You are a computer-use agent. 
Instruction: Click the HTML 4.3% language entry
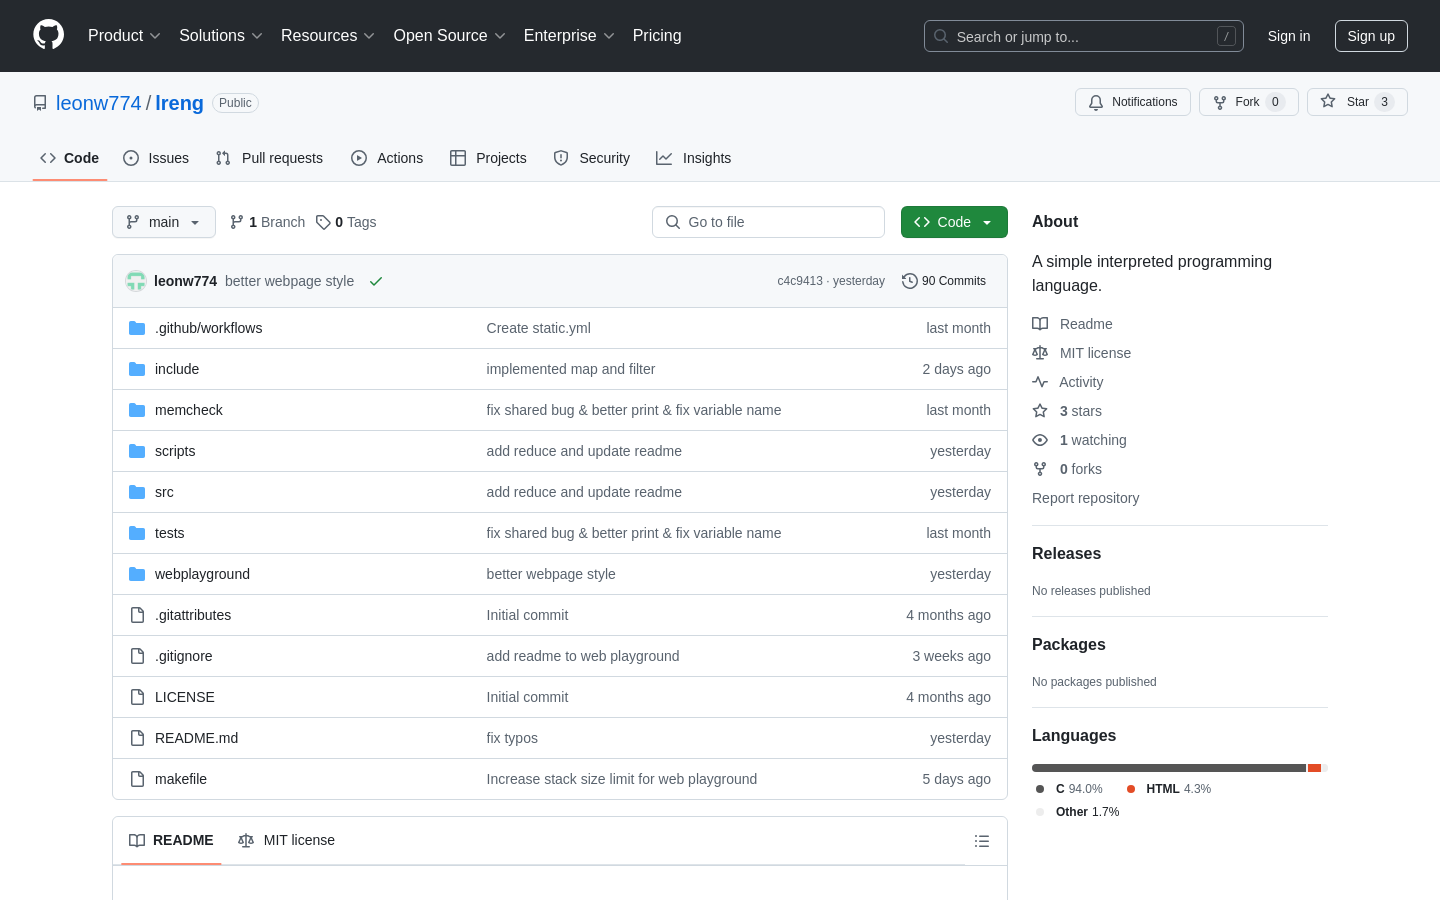pyautogui.click(x=1169, y=789)
